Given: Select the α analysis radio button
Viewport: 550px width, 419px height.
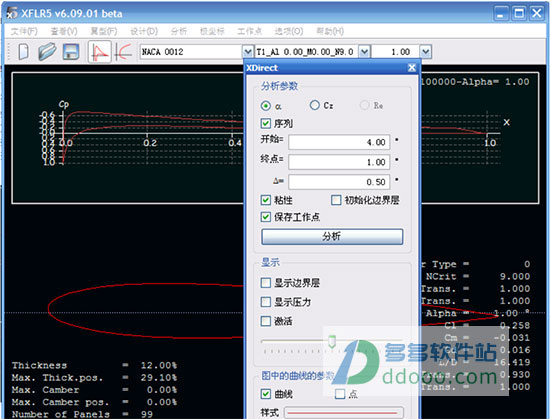Looking at the screenshot, I should pos(266,106).
